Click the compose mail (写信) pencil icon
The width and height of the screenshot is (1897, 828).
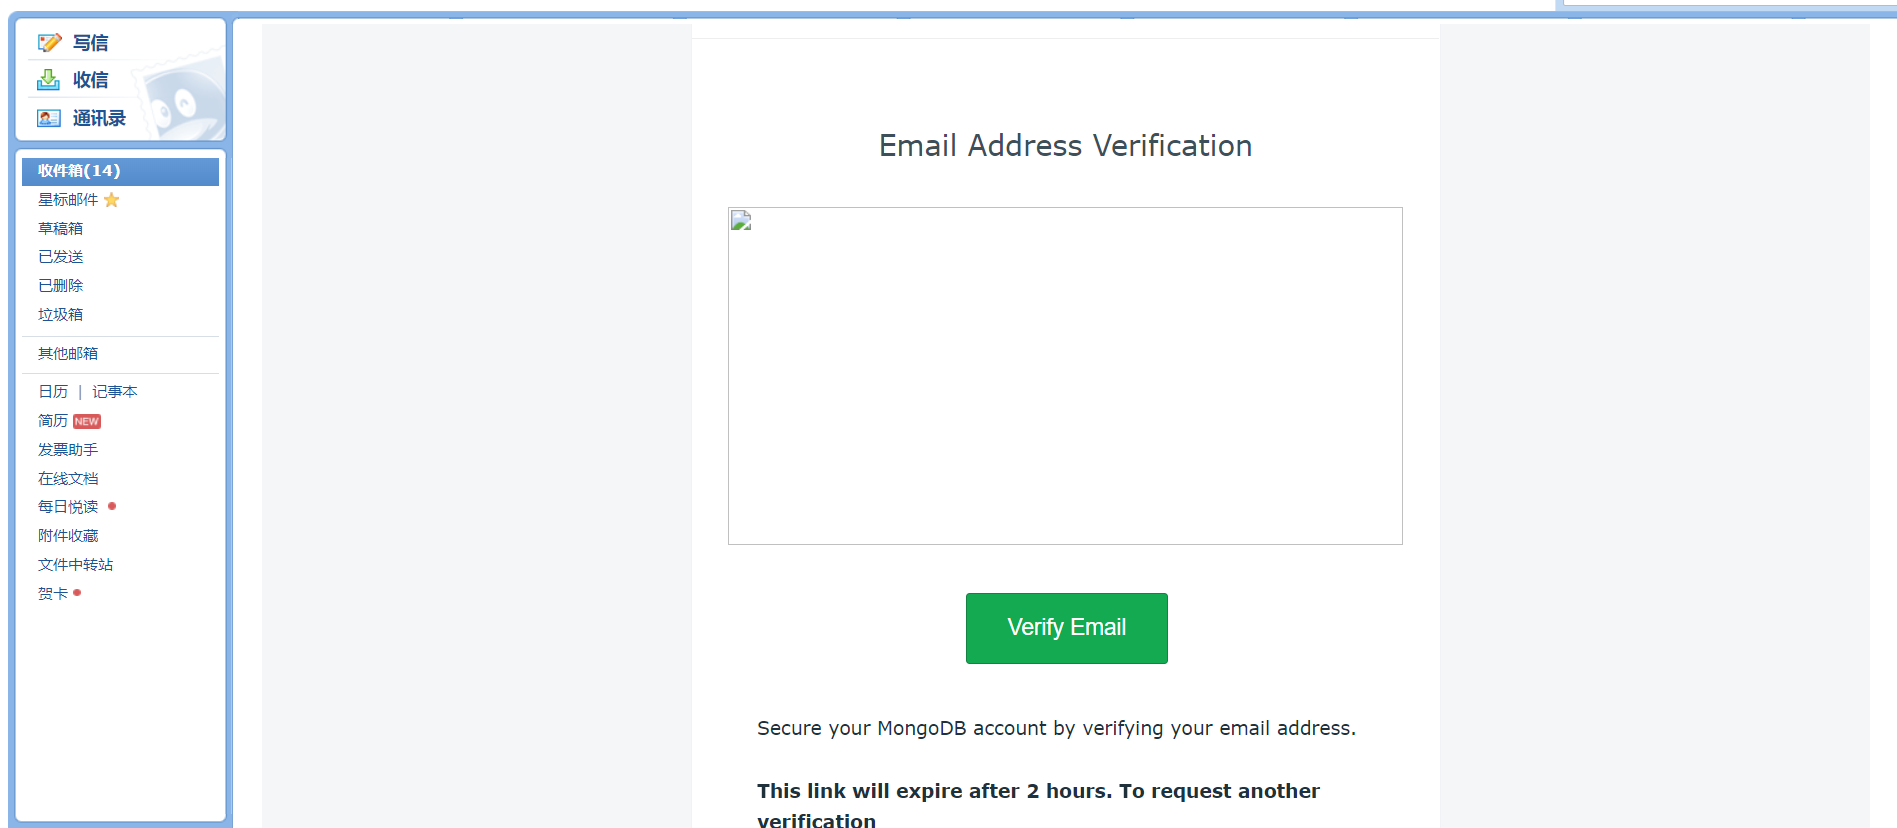49,43
